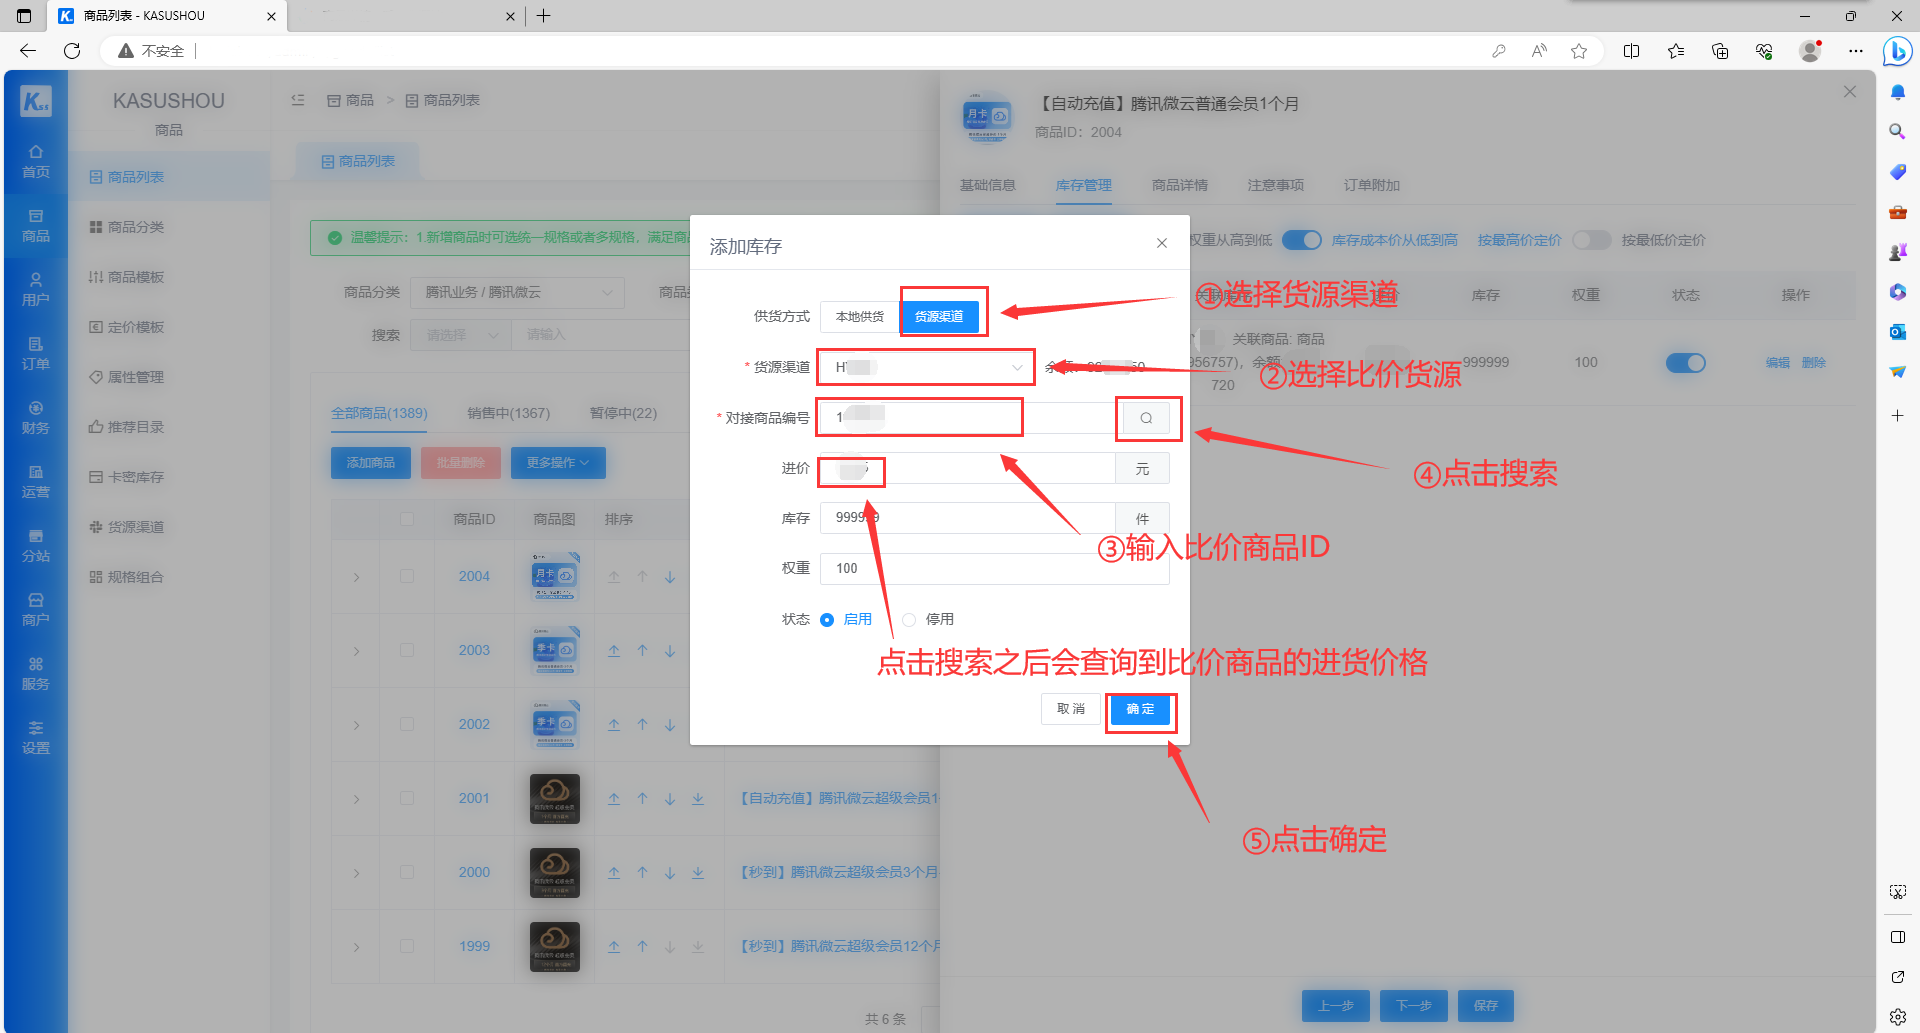
Task: Open 商品模板 submenu item
Action: click(169, 277)
